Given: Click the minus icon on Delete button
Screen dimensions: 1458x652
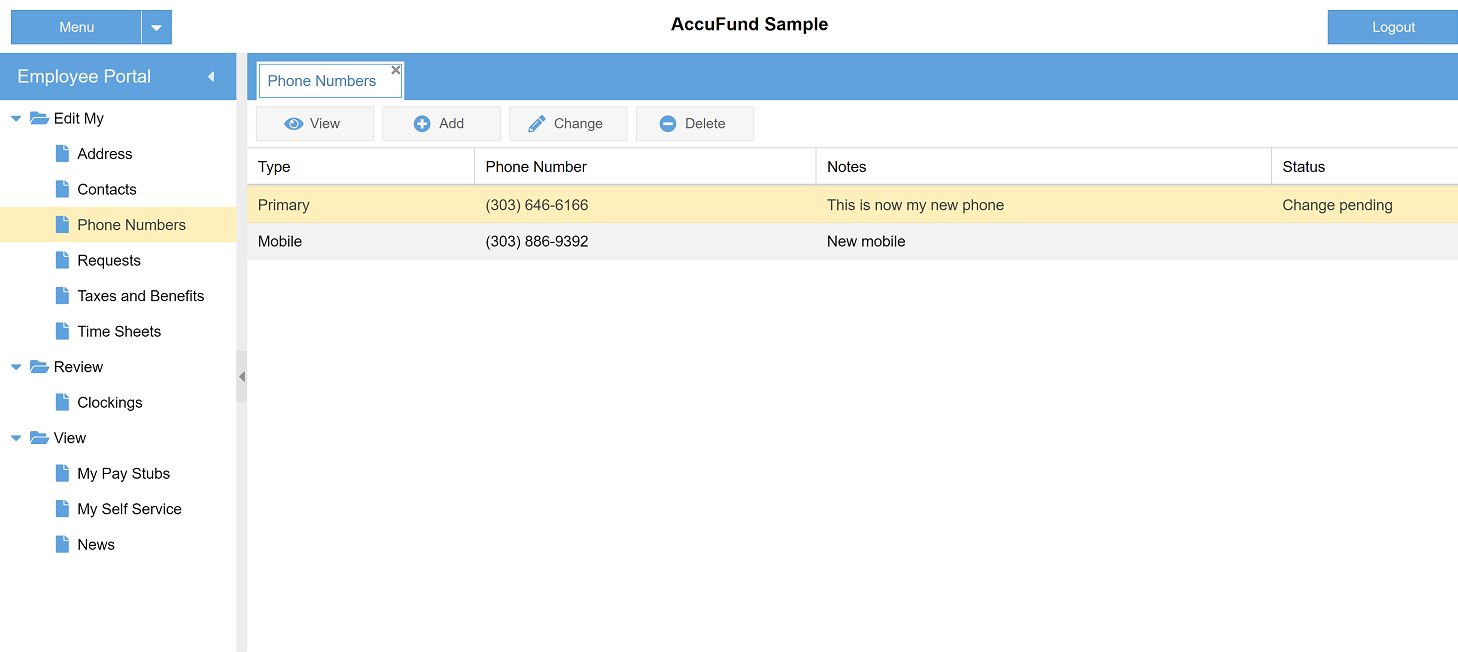Looking at the screenshot, I should click(x=668, y=124).
